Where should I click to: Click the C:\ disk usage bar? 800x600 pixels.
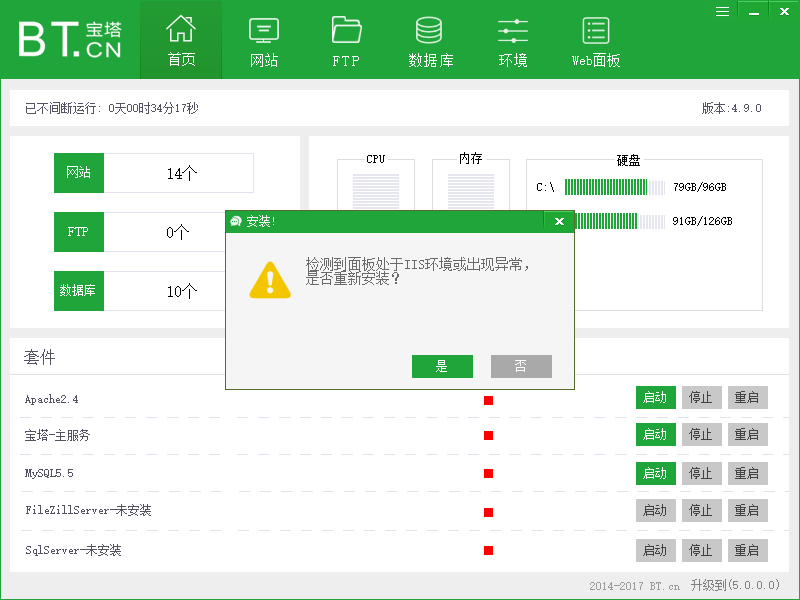pos(614,187)
